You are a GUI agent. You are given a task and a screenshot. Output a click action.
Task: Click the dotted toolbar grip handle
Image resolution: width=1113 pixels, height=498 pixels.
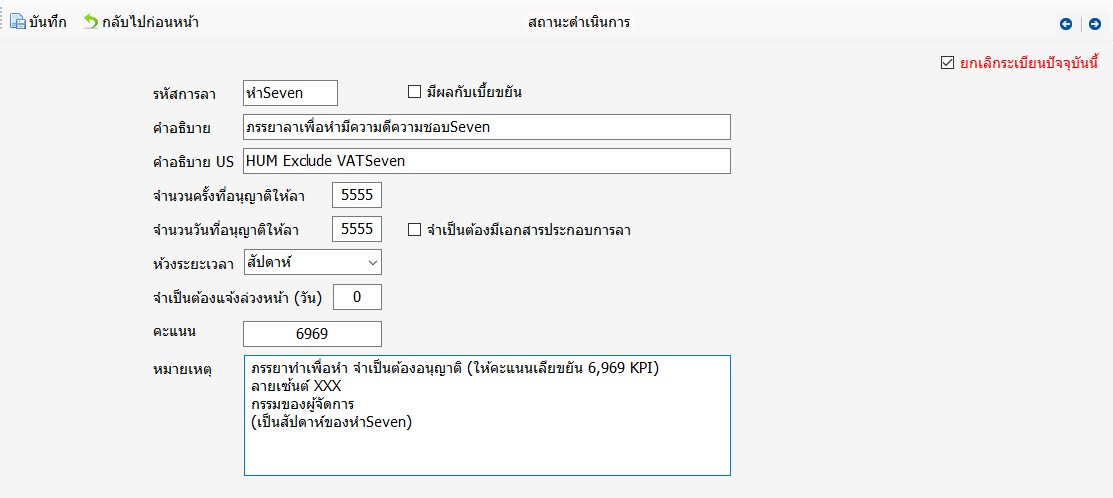[x=3, y=22]
